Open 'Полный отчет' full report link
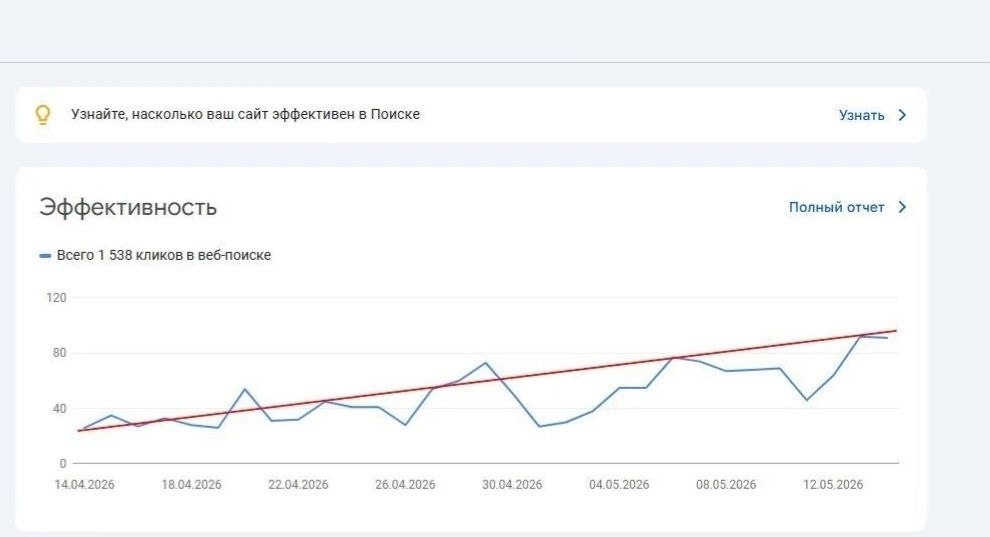990x537 pixels. pos(836,207)
